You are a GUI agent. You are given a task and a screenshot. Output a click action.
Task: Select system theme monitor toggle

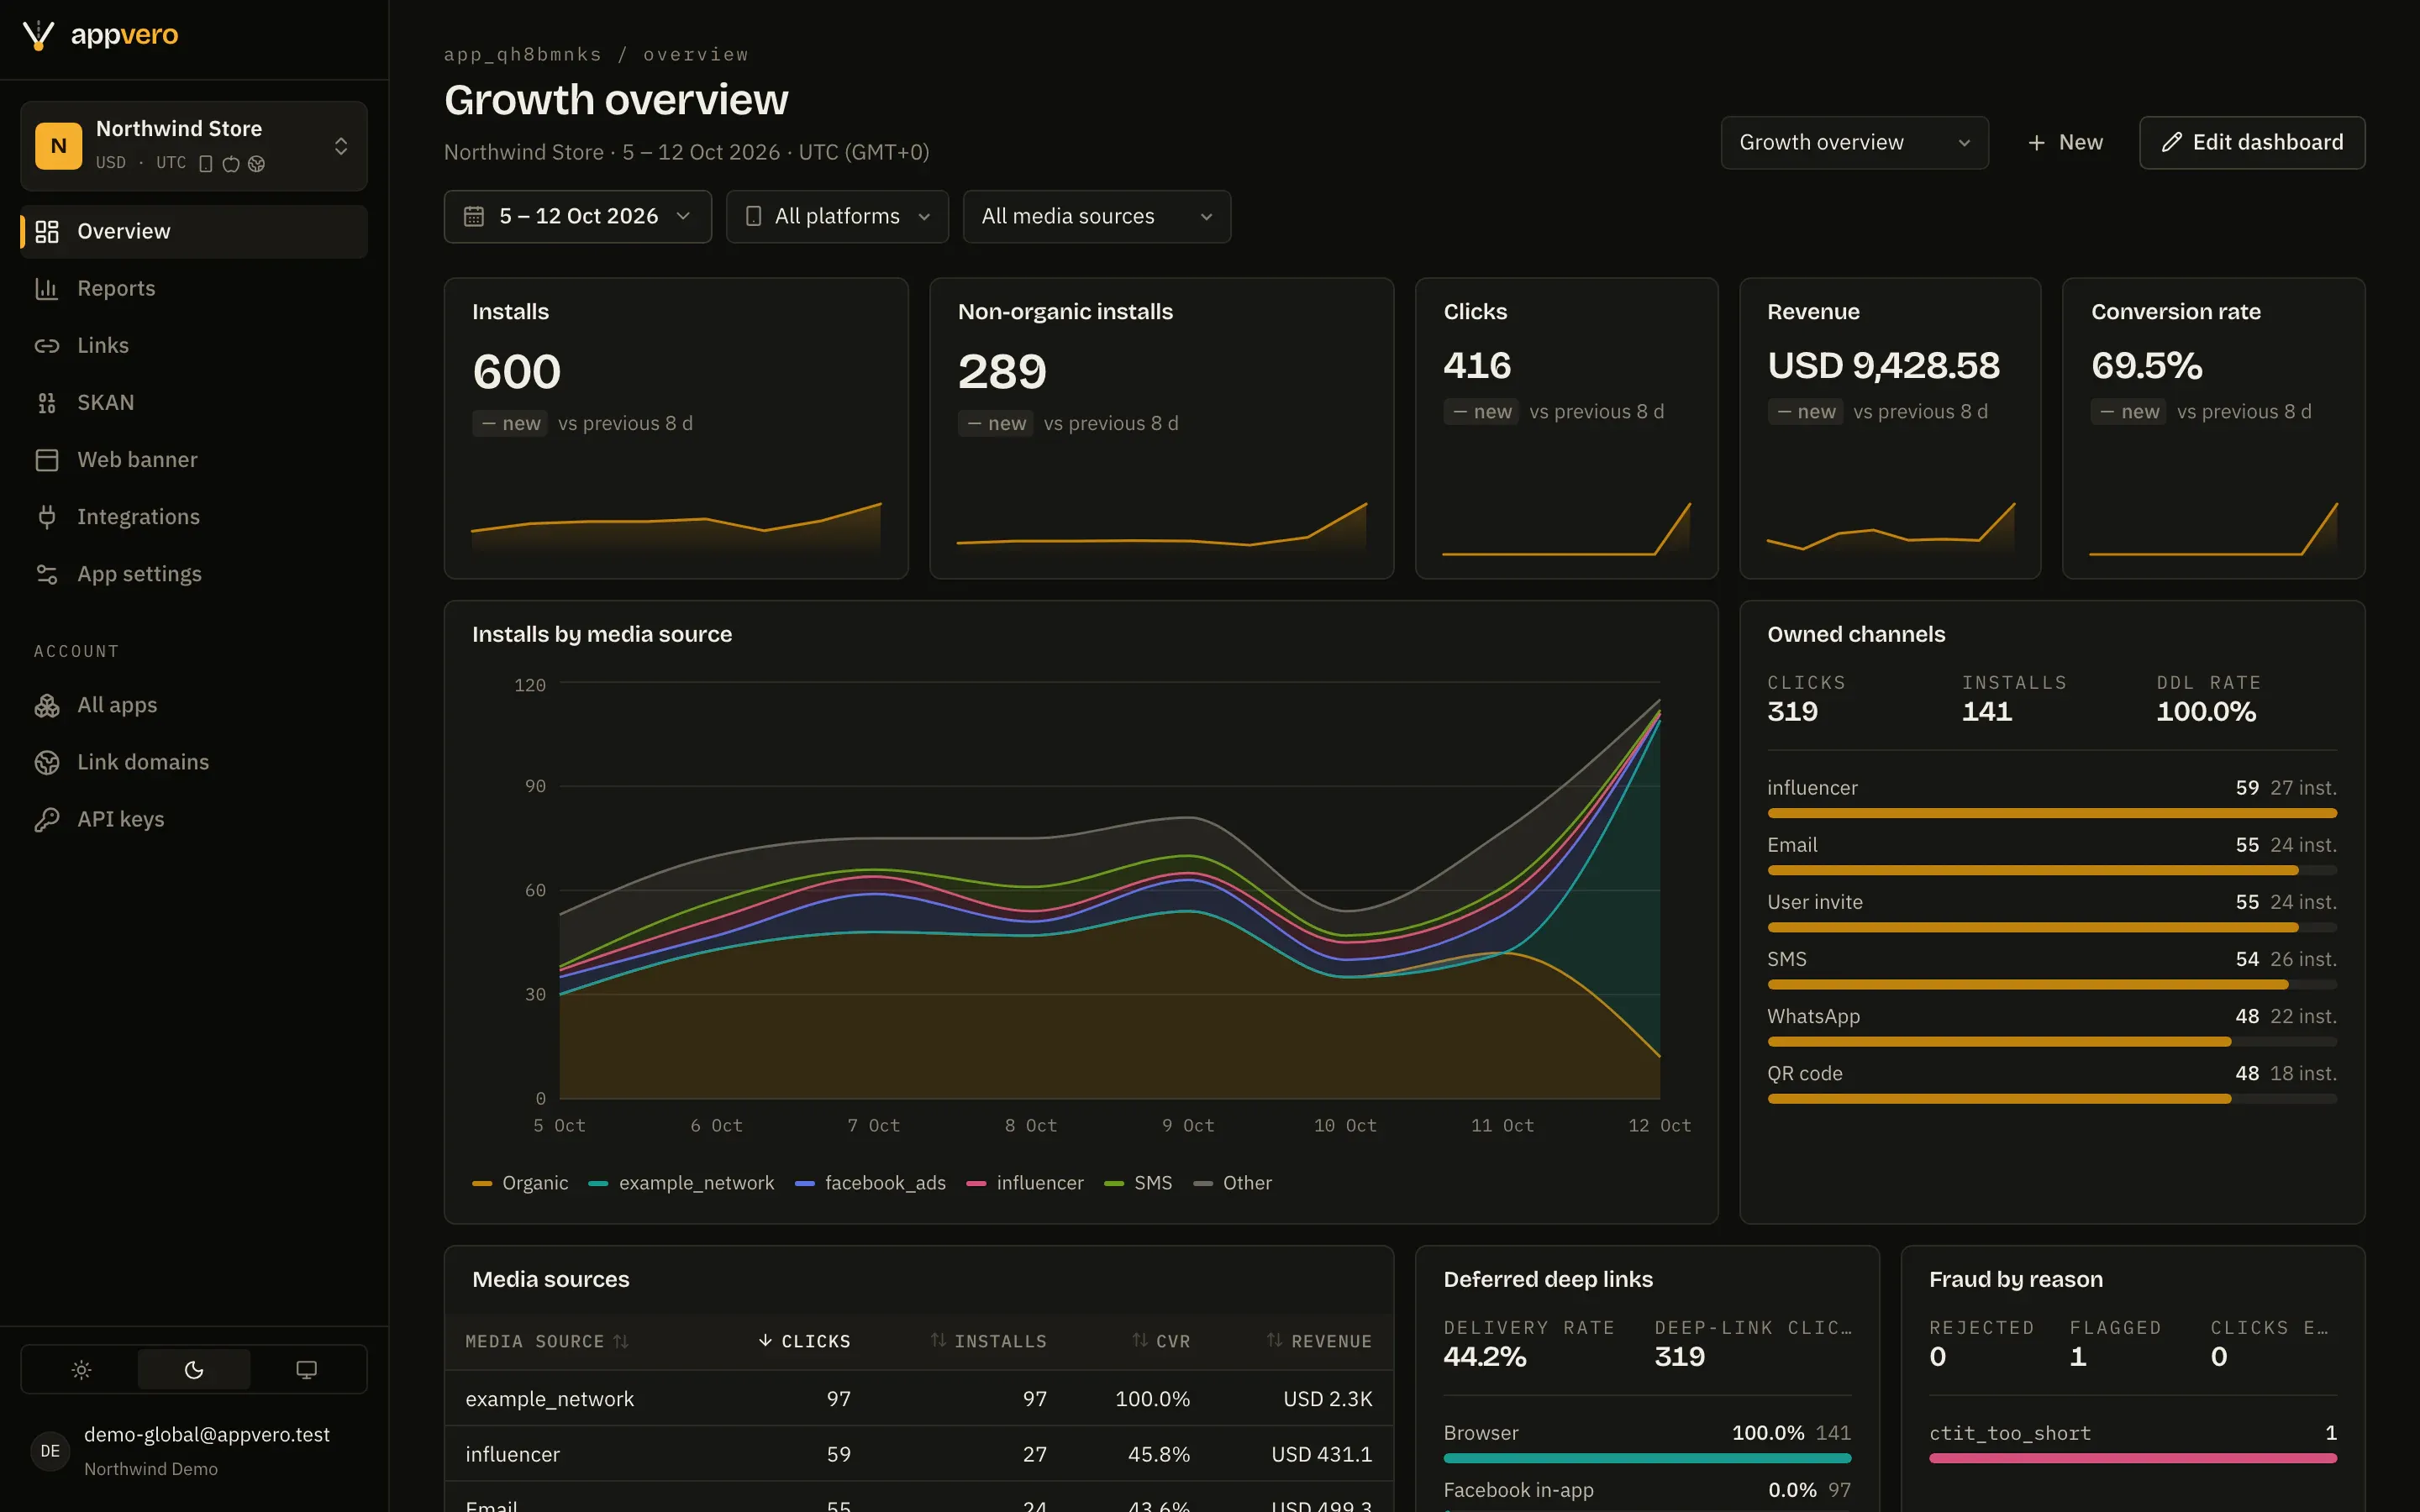(307, 1370)
